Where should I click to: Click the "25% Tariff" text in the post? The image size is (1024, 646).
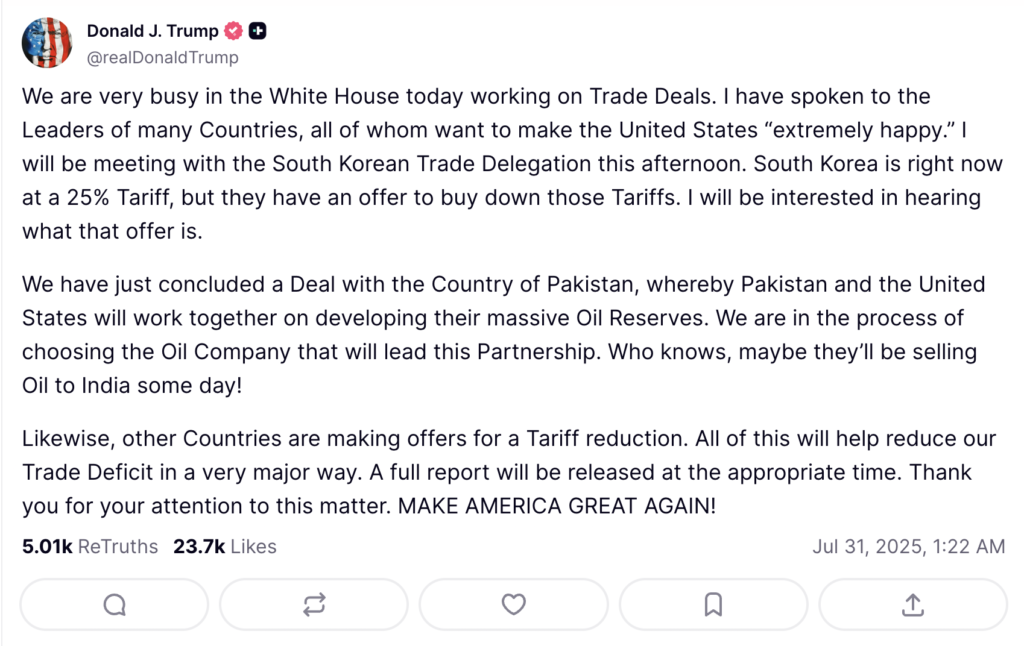(120, 197)
